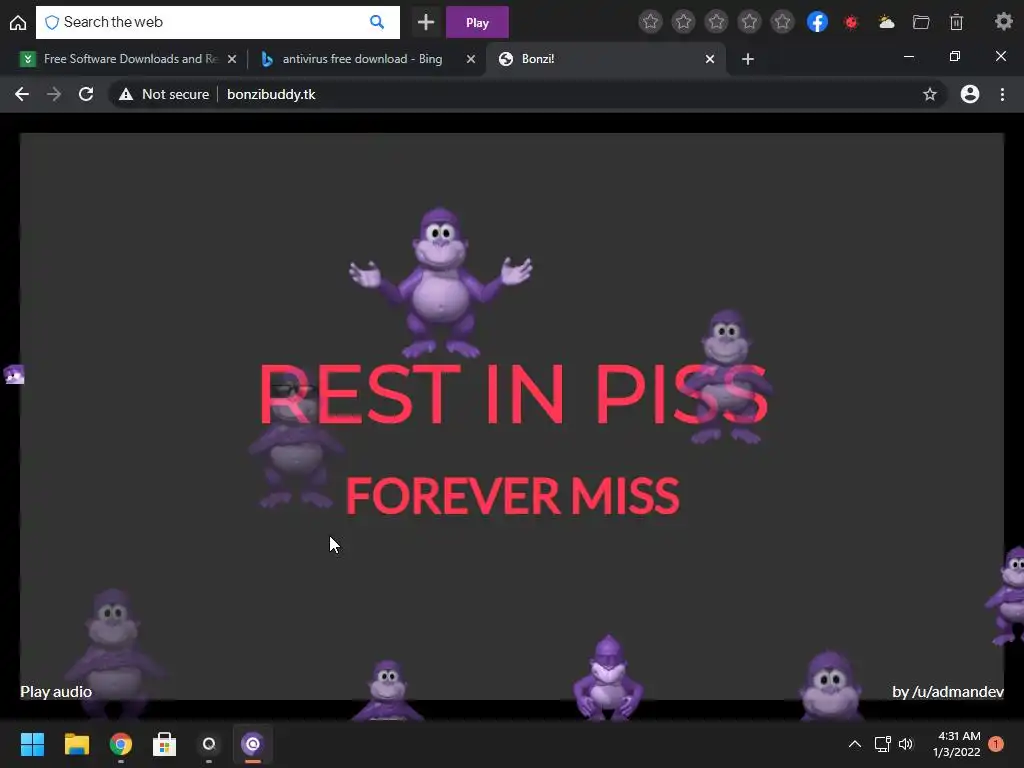This screenshot has height=768, width=1024.
Task: Click the plus button beside Play
Action: click(426, 22)
